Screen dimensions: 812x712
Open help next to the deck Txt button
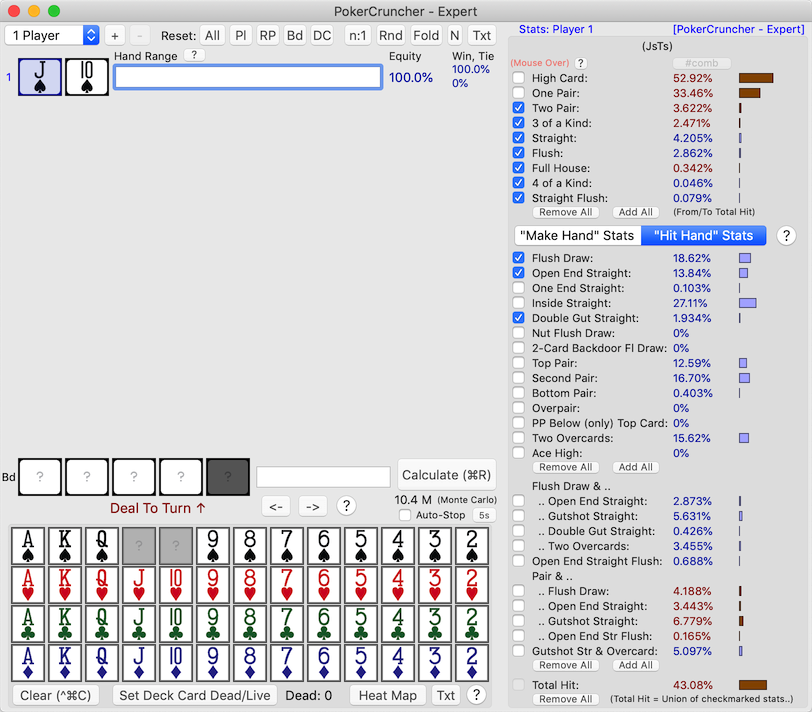pyautogui.click(x=476, y=695)
